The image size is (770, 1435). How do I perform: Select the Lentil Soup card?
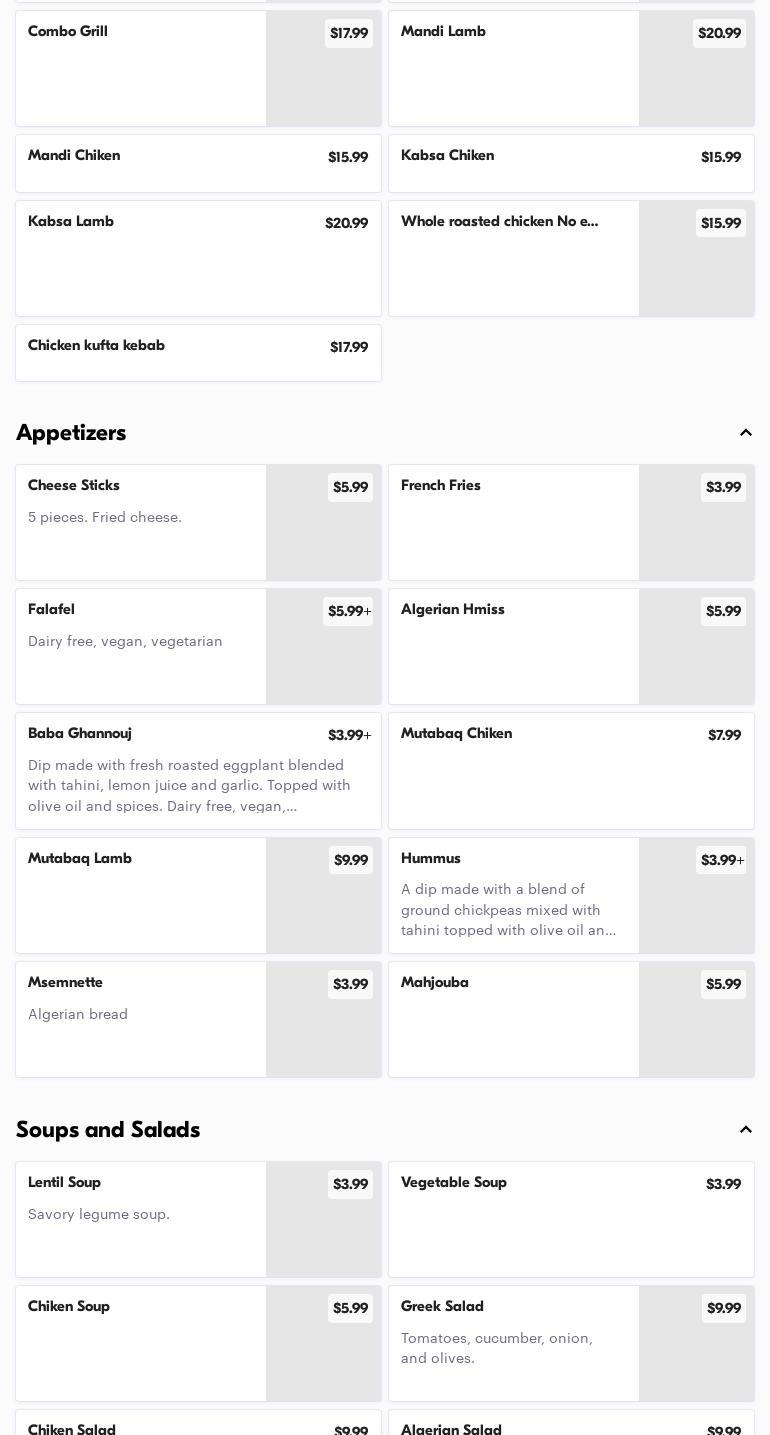coord(141,1219)
